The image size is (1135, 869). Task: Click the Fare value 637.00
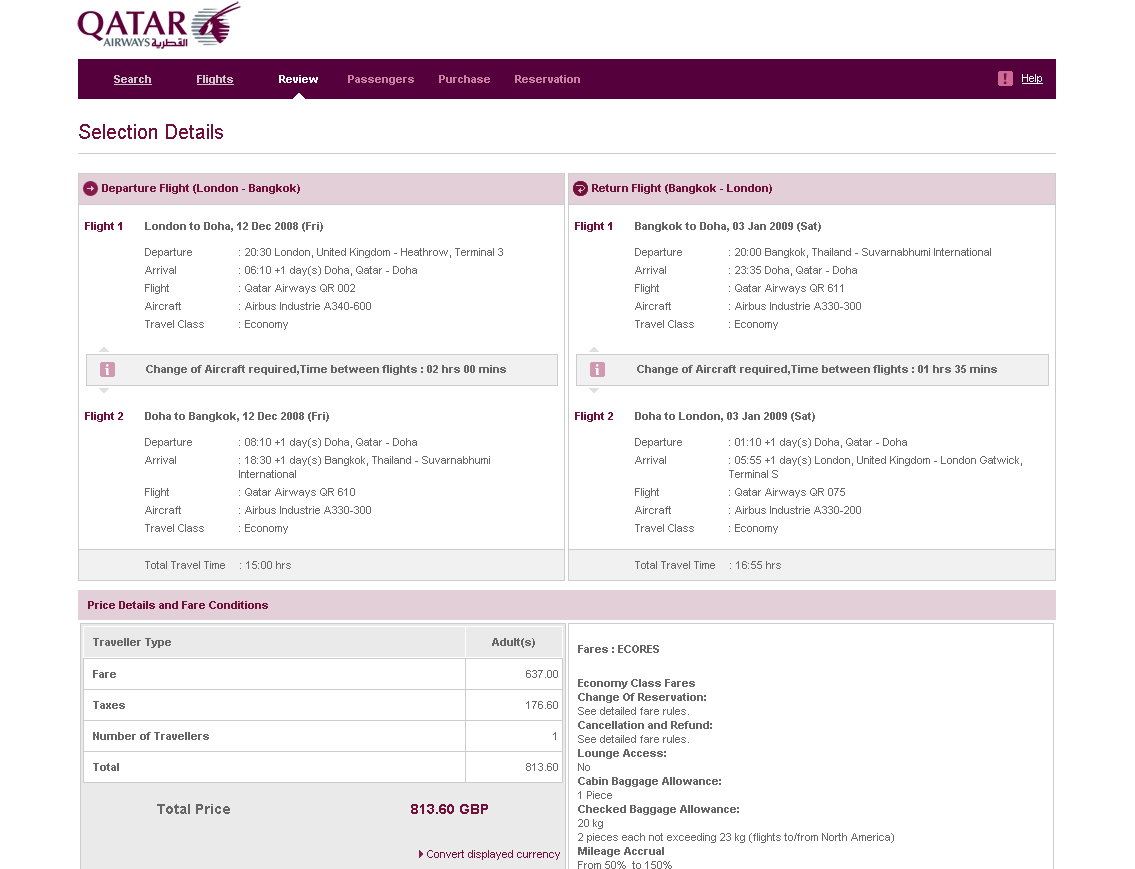[541, 674]
